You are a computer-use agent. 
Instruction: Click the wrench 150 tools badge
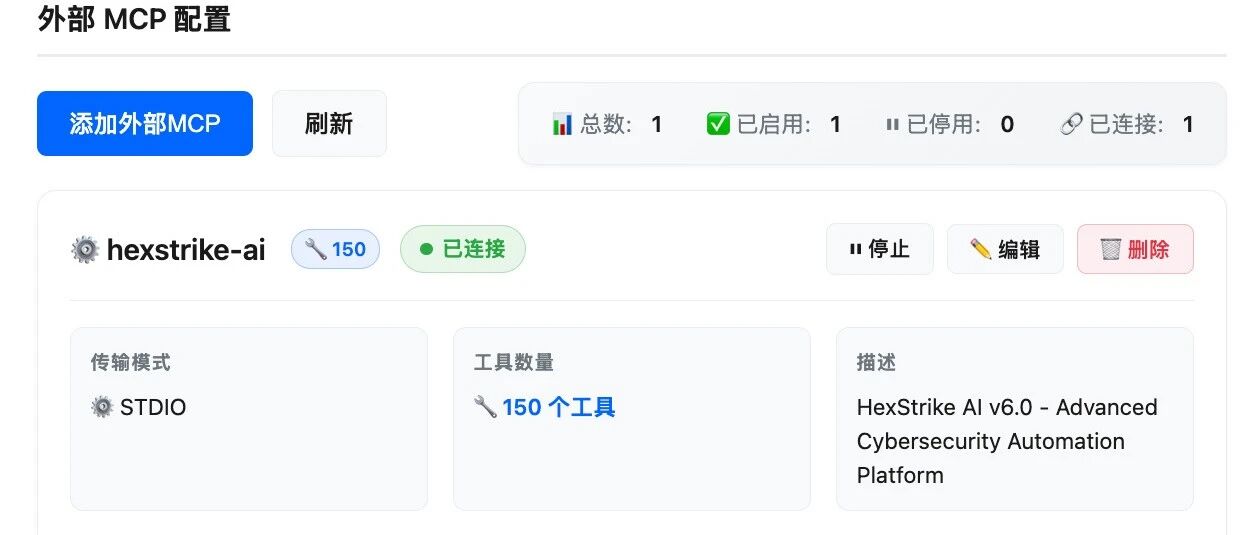[335, 249]
